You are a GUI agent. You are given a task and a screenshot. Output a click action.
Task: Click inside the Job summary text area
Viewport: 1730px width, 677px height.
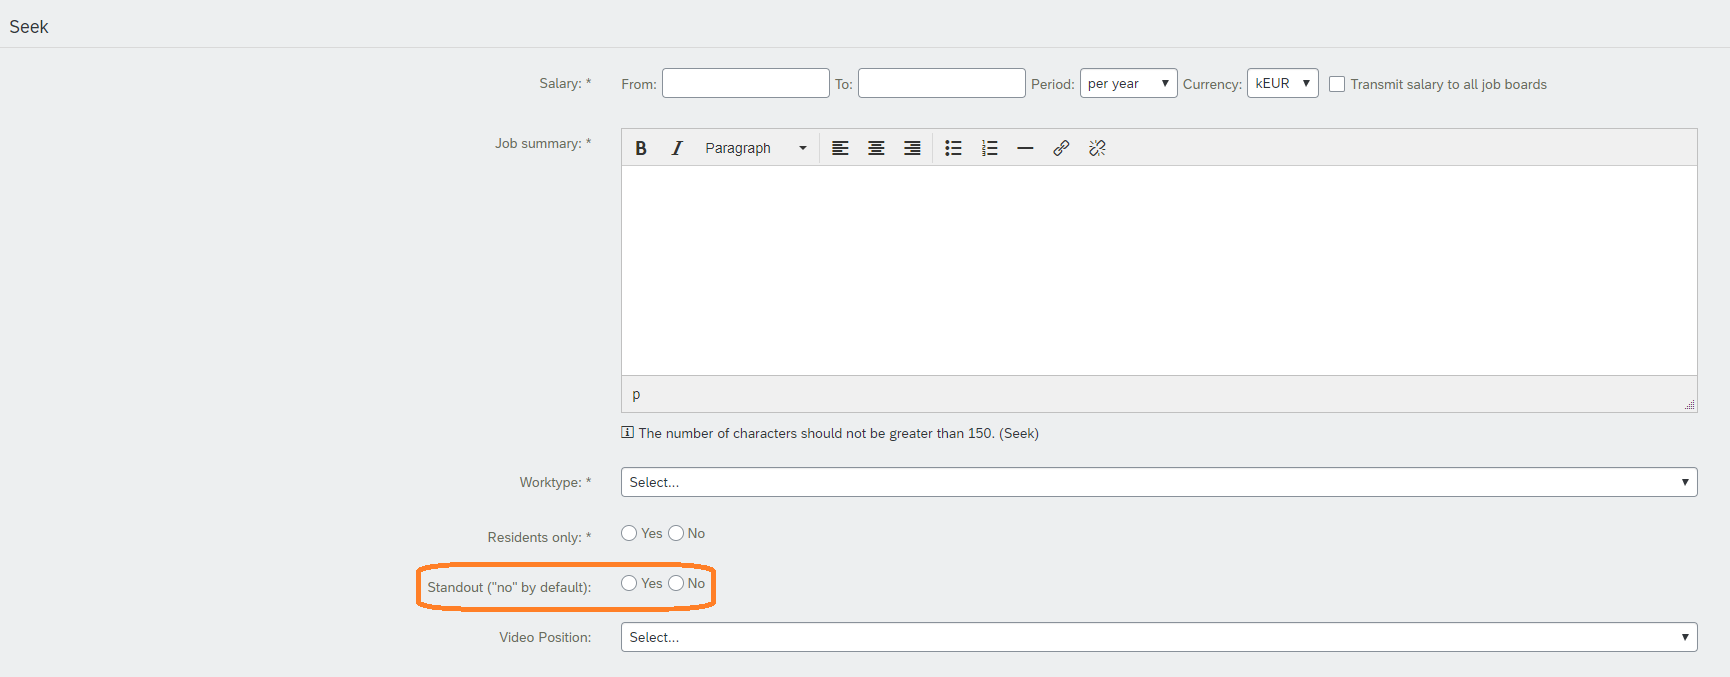[x=1159, y=270]
